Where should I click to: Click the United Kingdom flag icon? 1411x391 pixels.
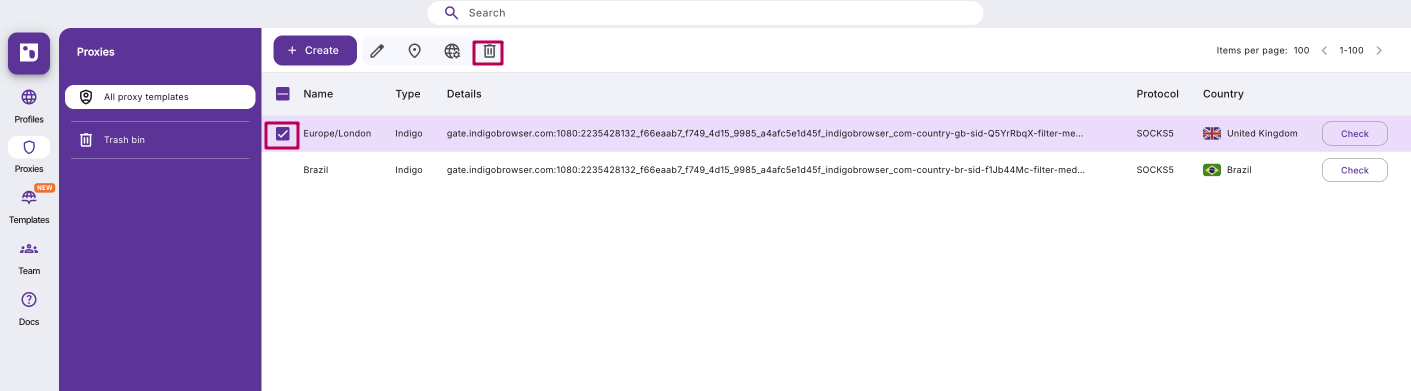pos(1212,133)
